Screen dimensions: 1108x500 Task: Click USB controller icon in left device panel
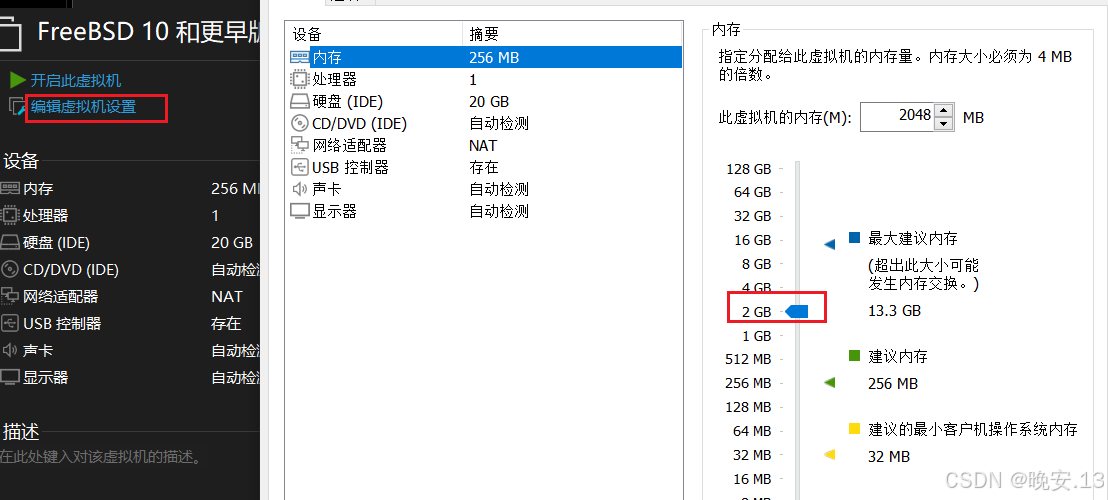(x=10, y=323)
